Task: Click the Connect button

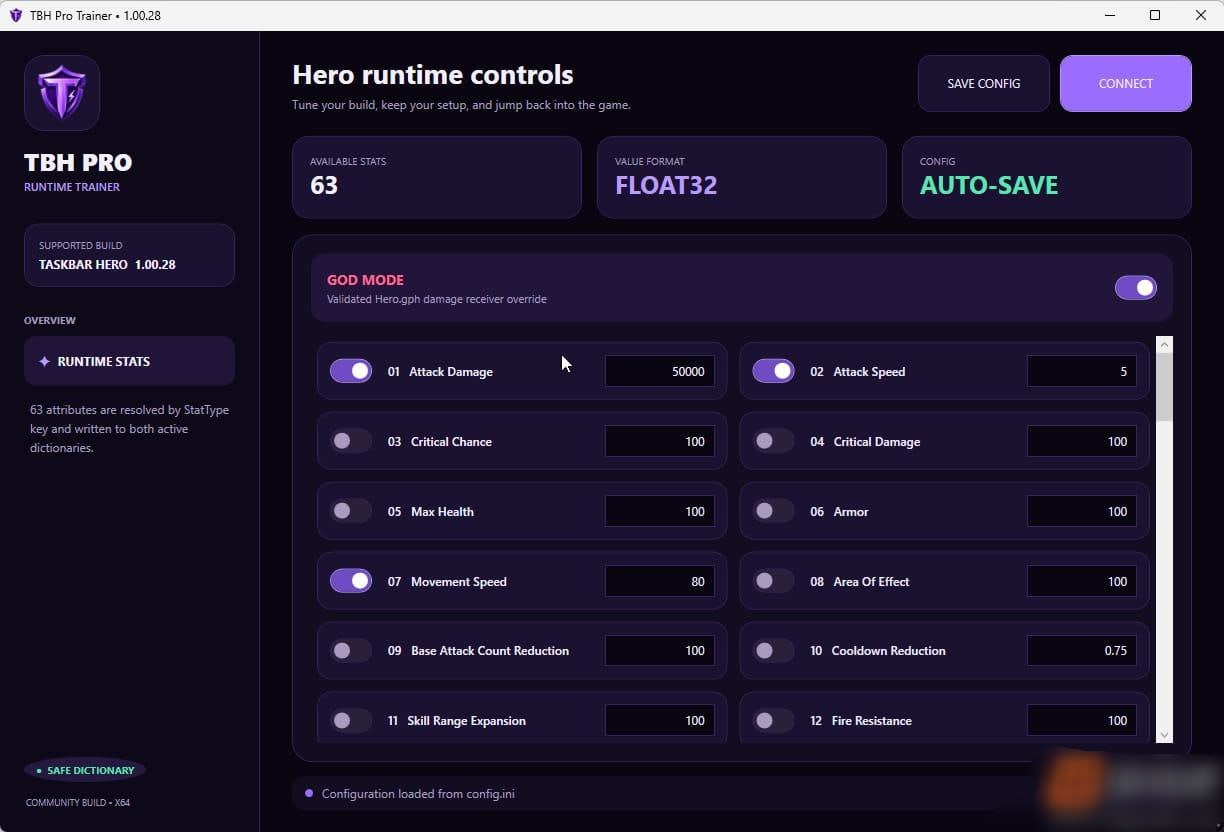Action: [1126, 83]
